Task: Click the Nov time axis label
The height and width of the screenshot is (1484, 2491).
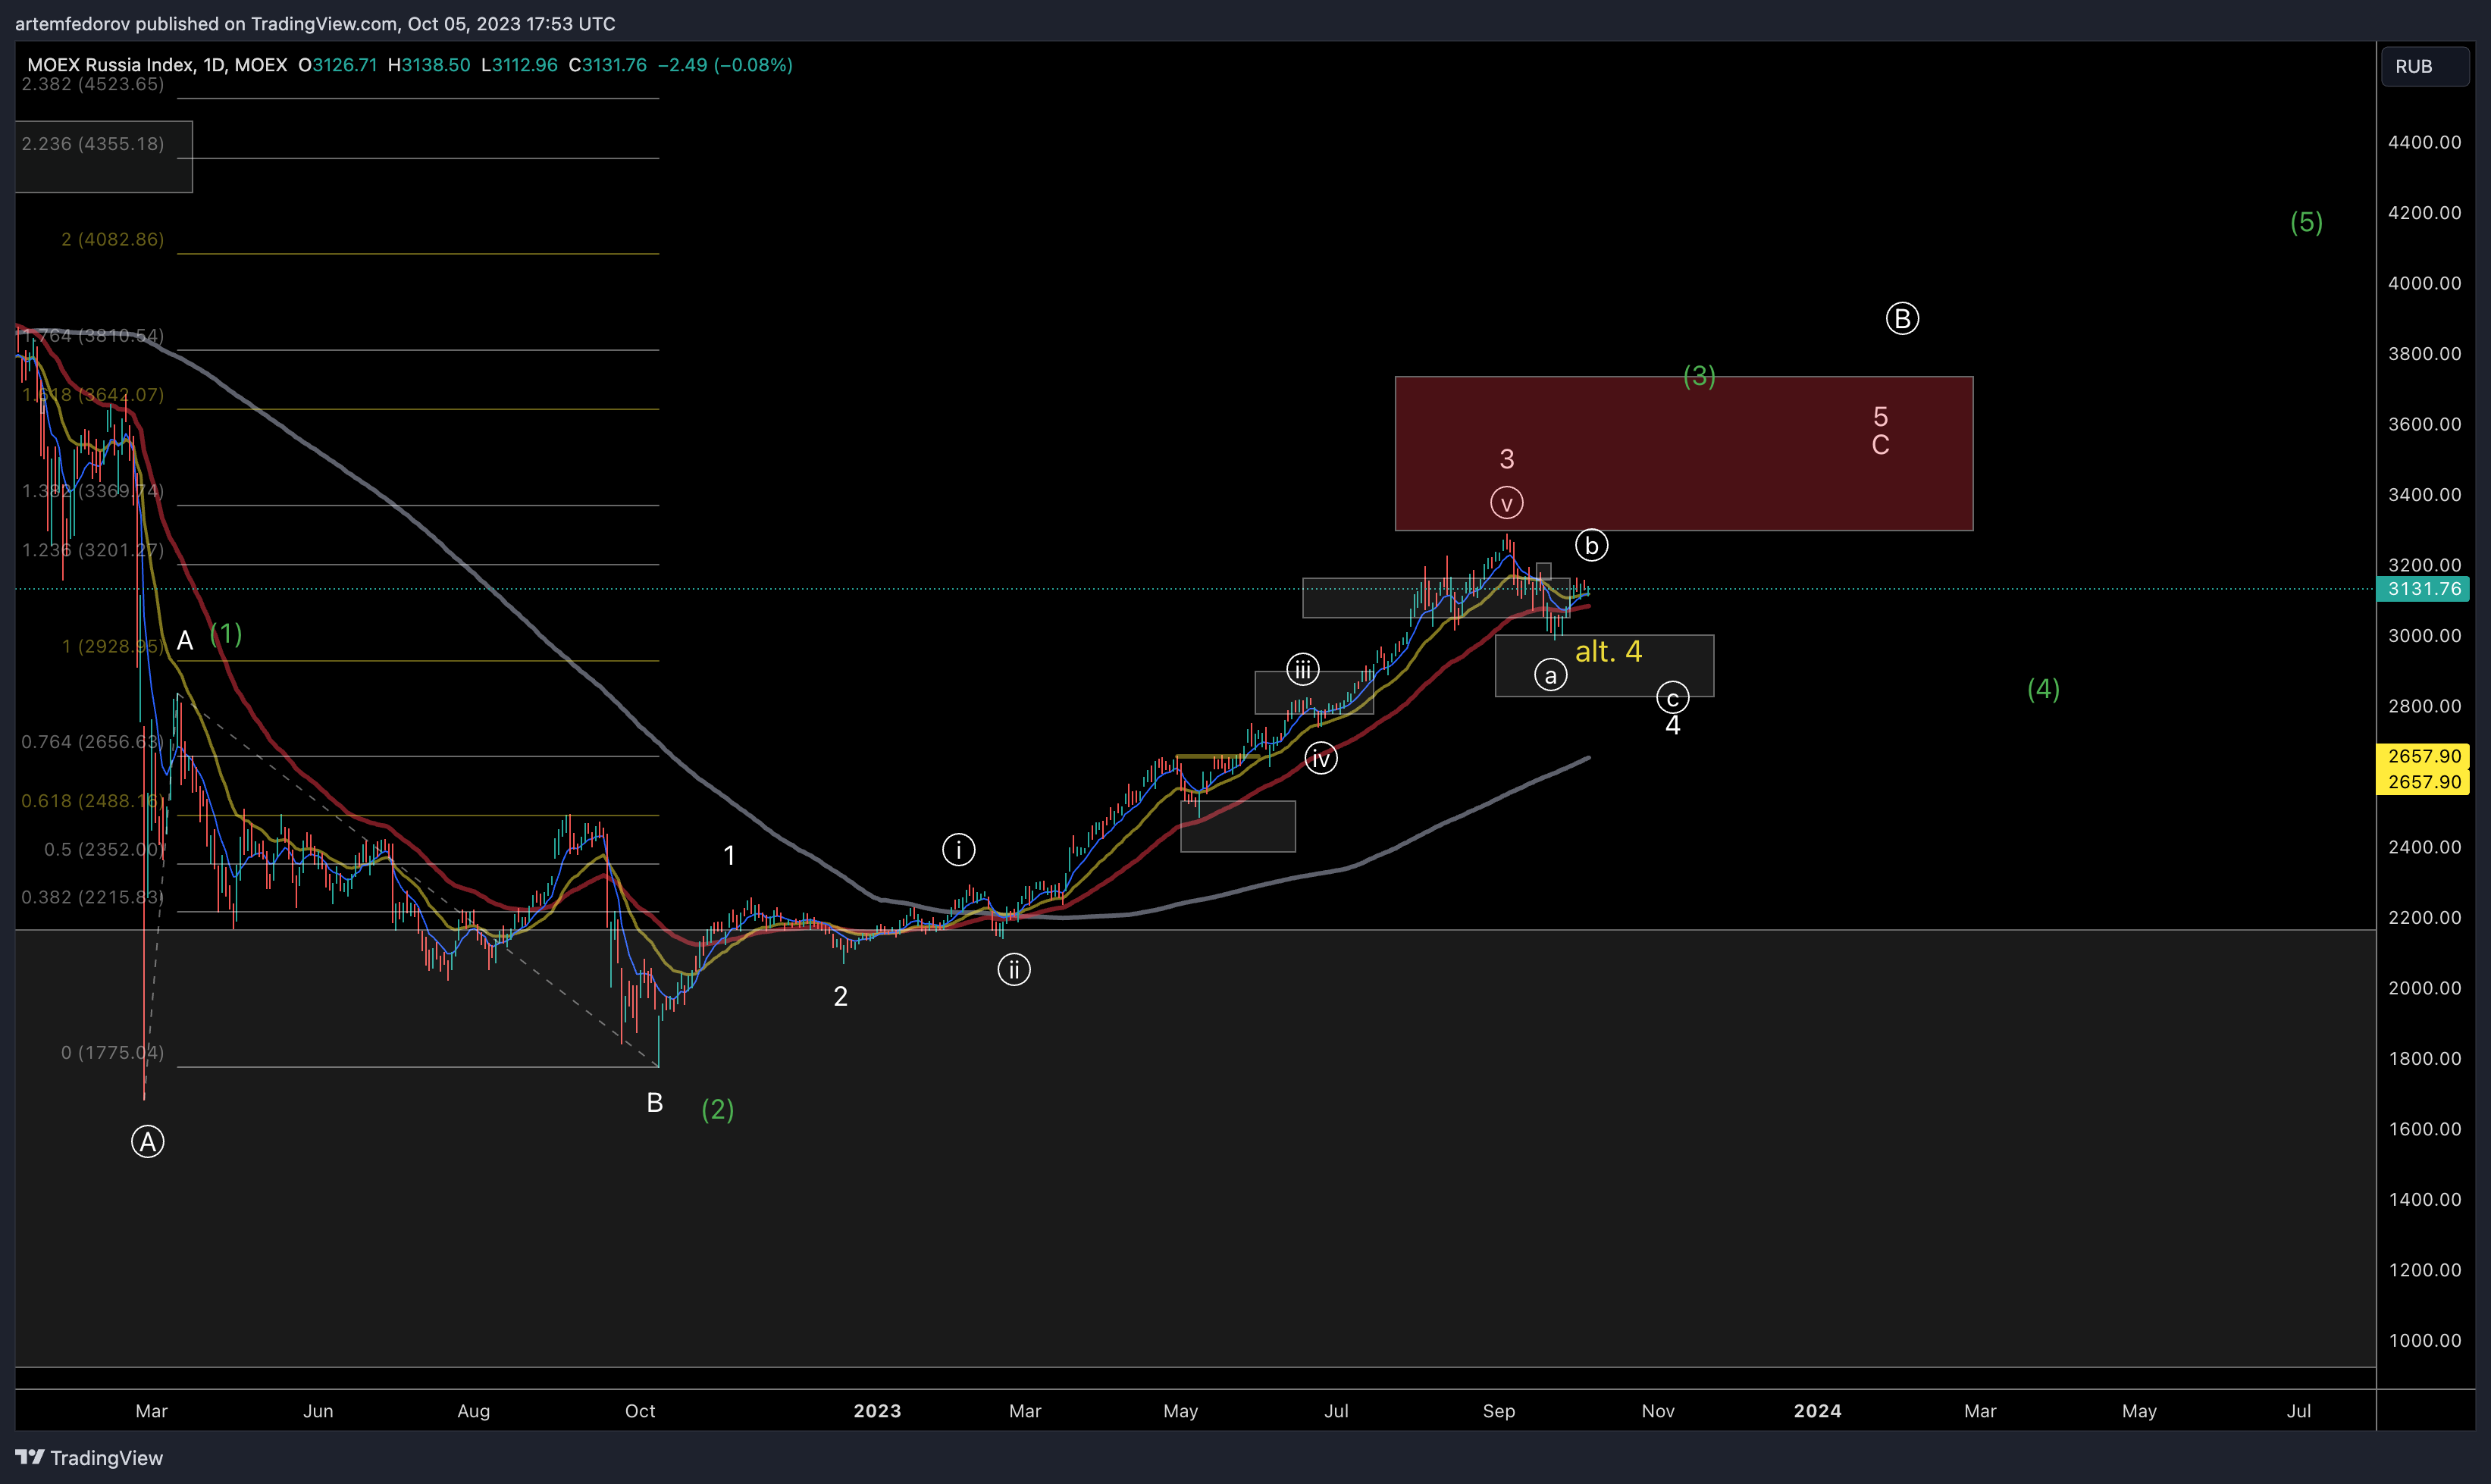Action: [1658, 1411]
